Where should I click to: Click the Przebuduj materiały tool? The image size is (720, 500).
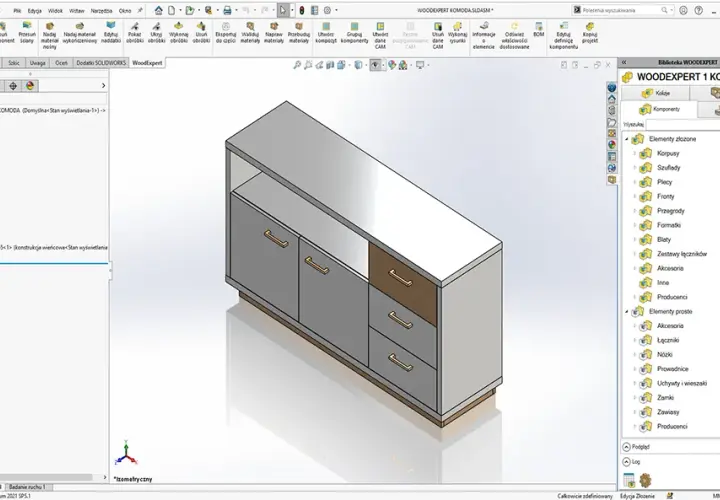(299, 32)
